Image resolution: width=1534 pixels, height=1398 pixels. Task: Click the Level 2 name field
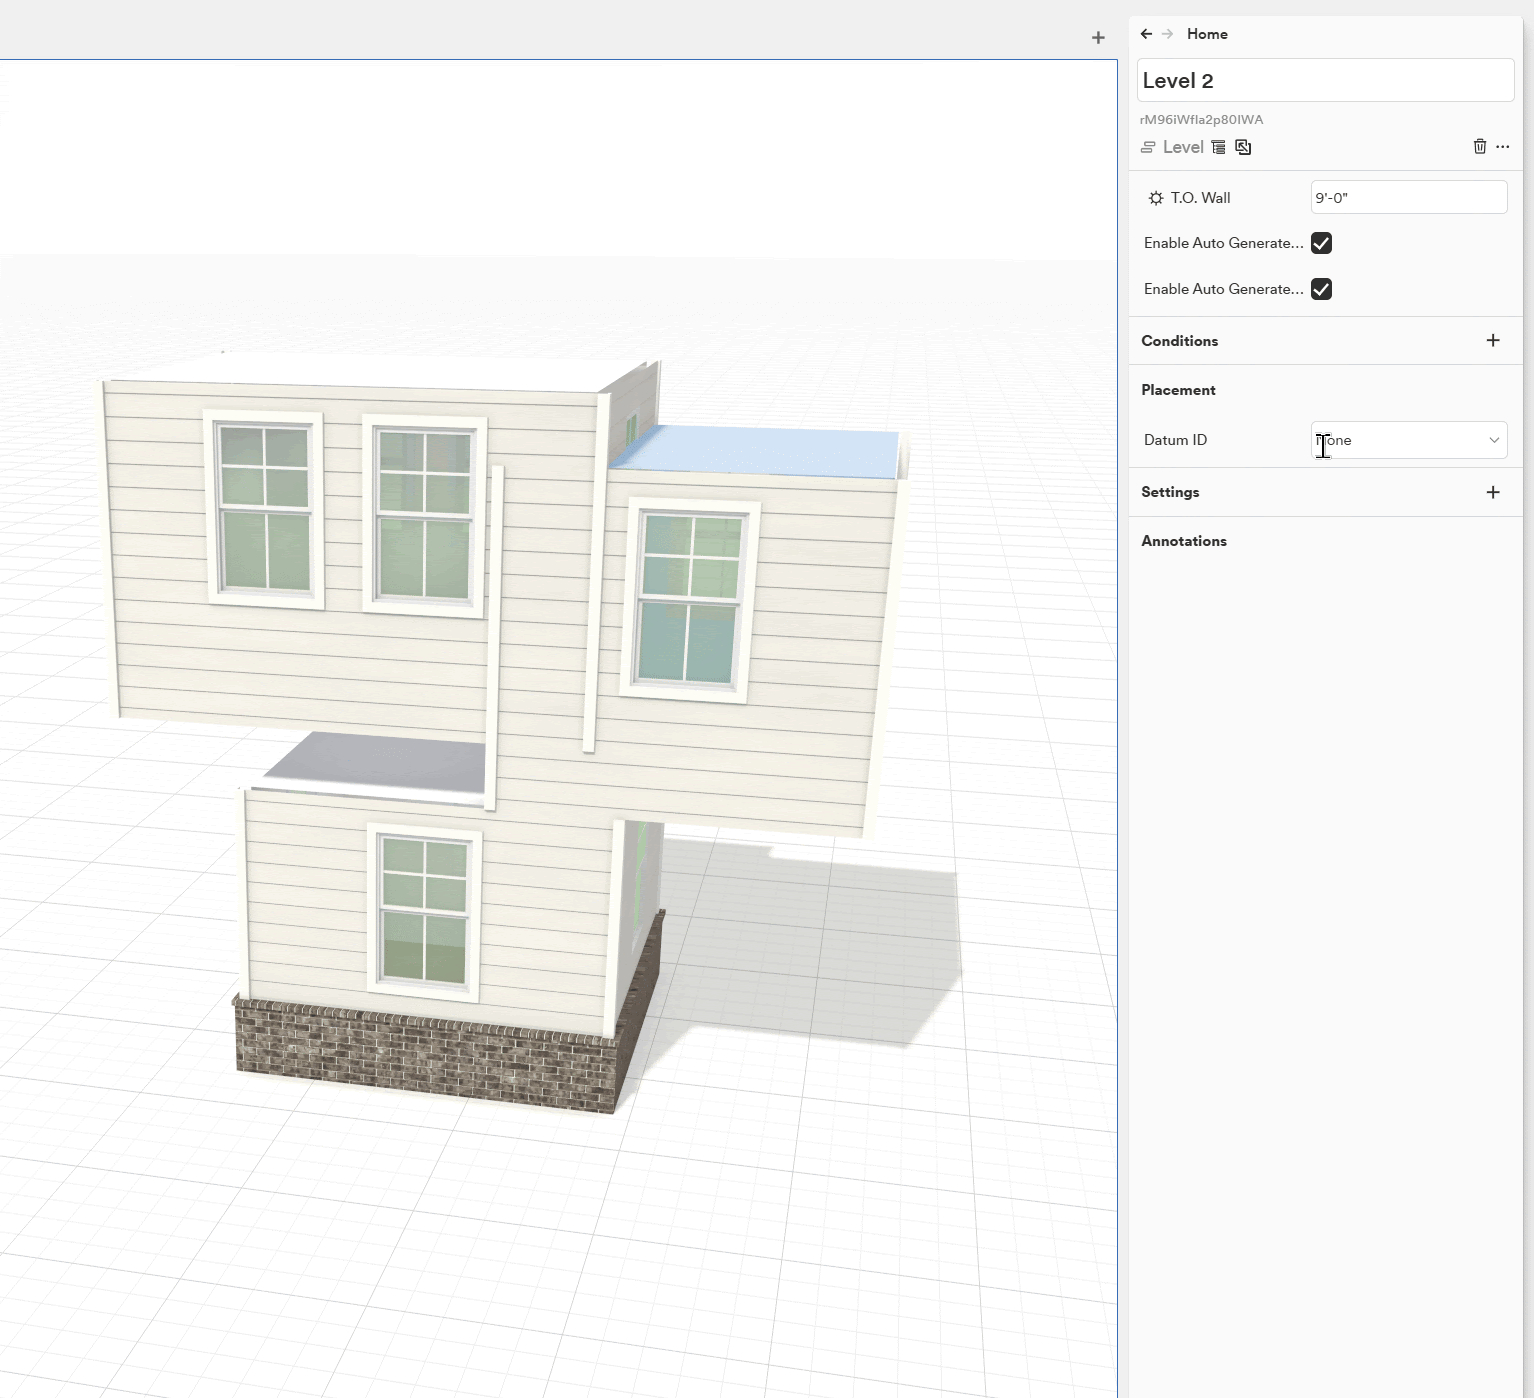click(1325, 81)
